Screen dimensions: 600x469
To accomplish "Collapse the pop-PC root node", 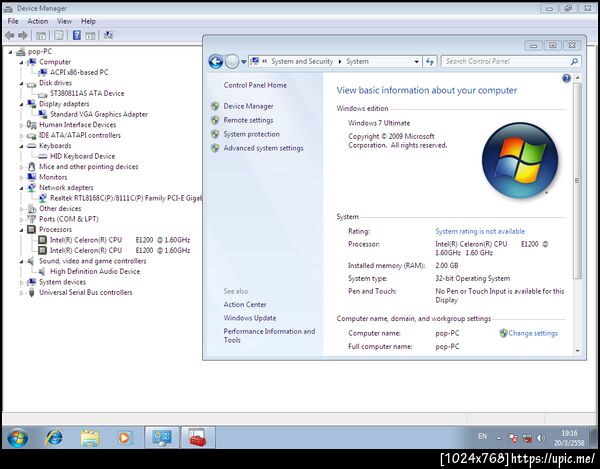I will point(10,52).
